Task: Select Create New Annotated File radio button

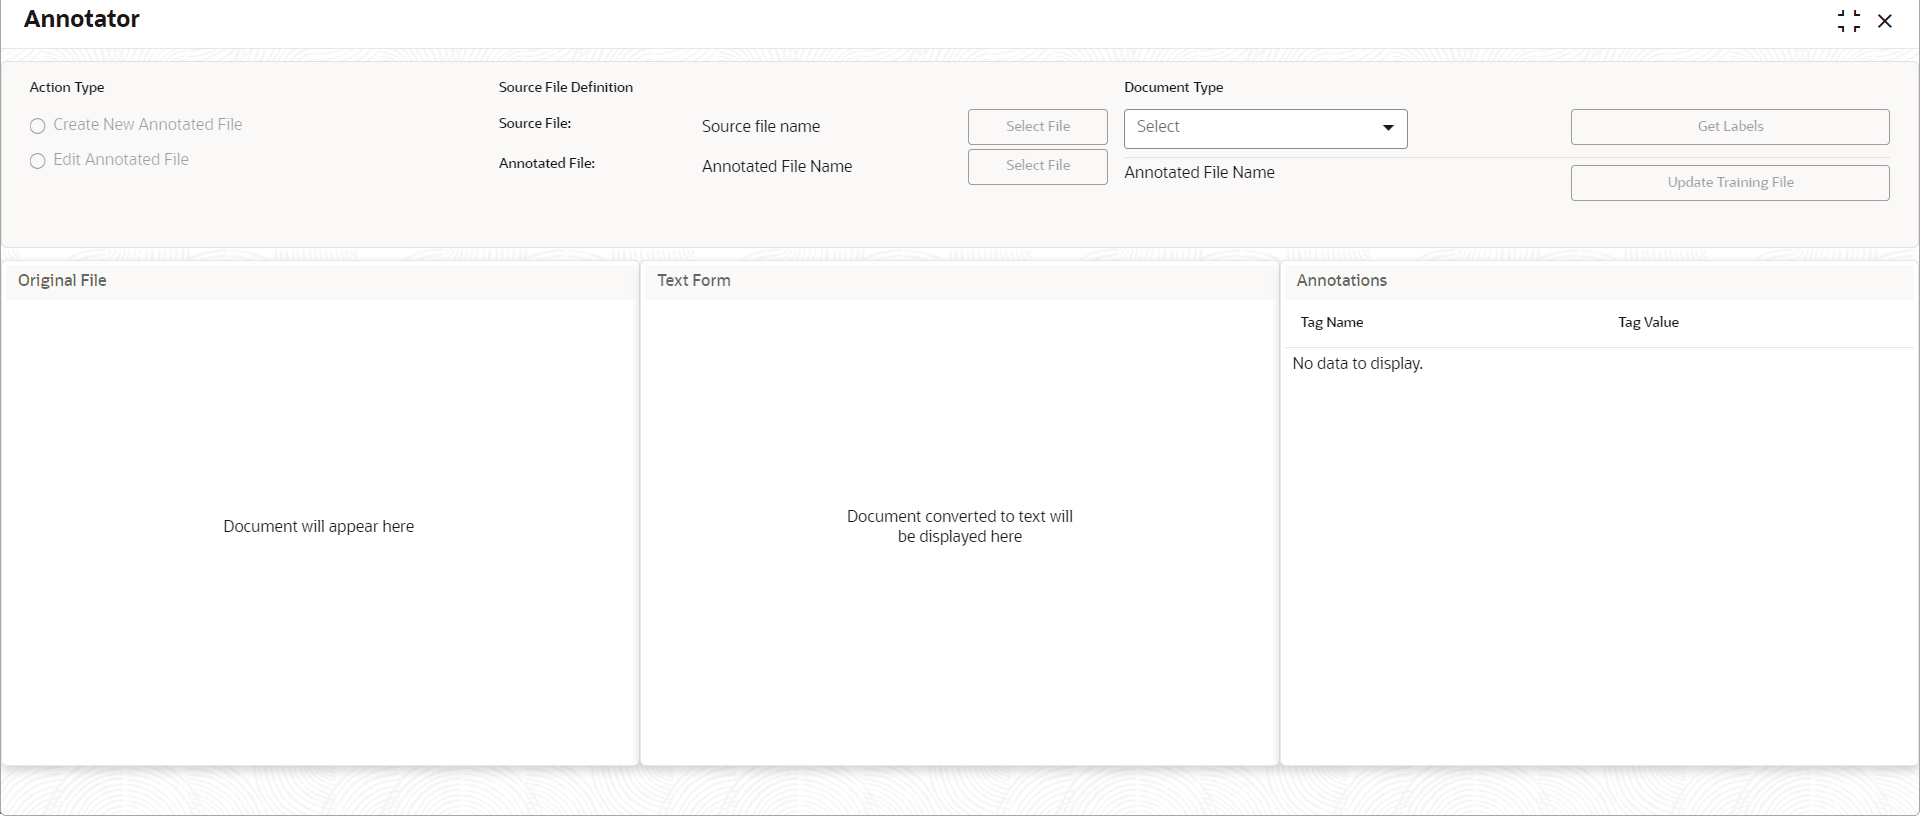Action: pos(38,126)
